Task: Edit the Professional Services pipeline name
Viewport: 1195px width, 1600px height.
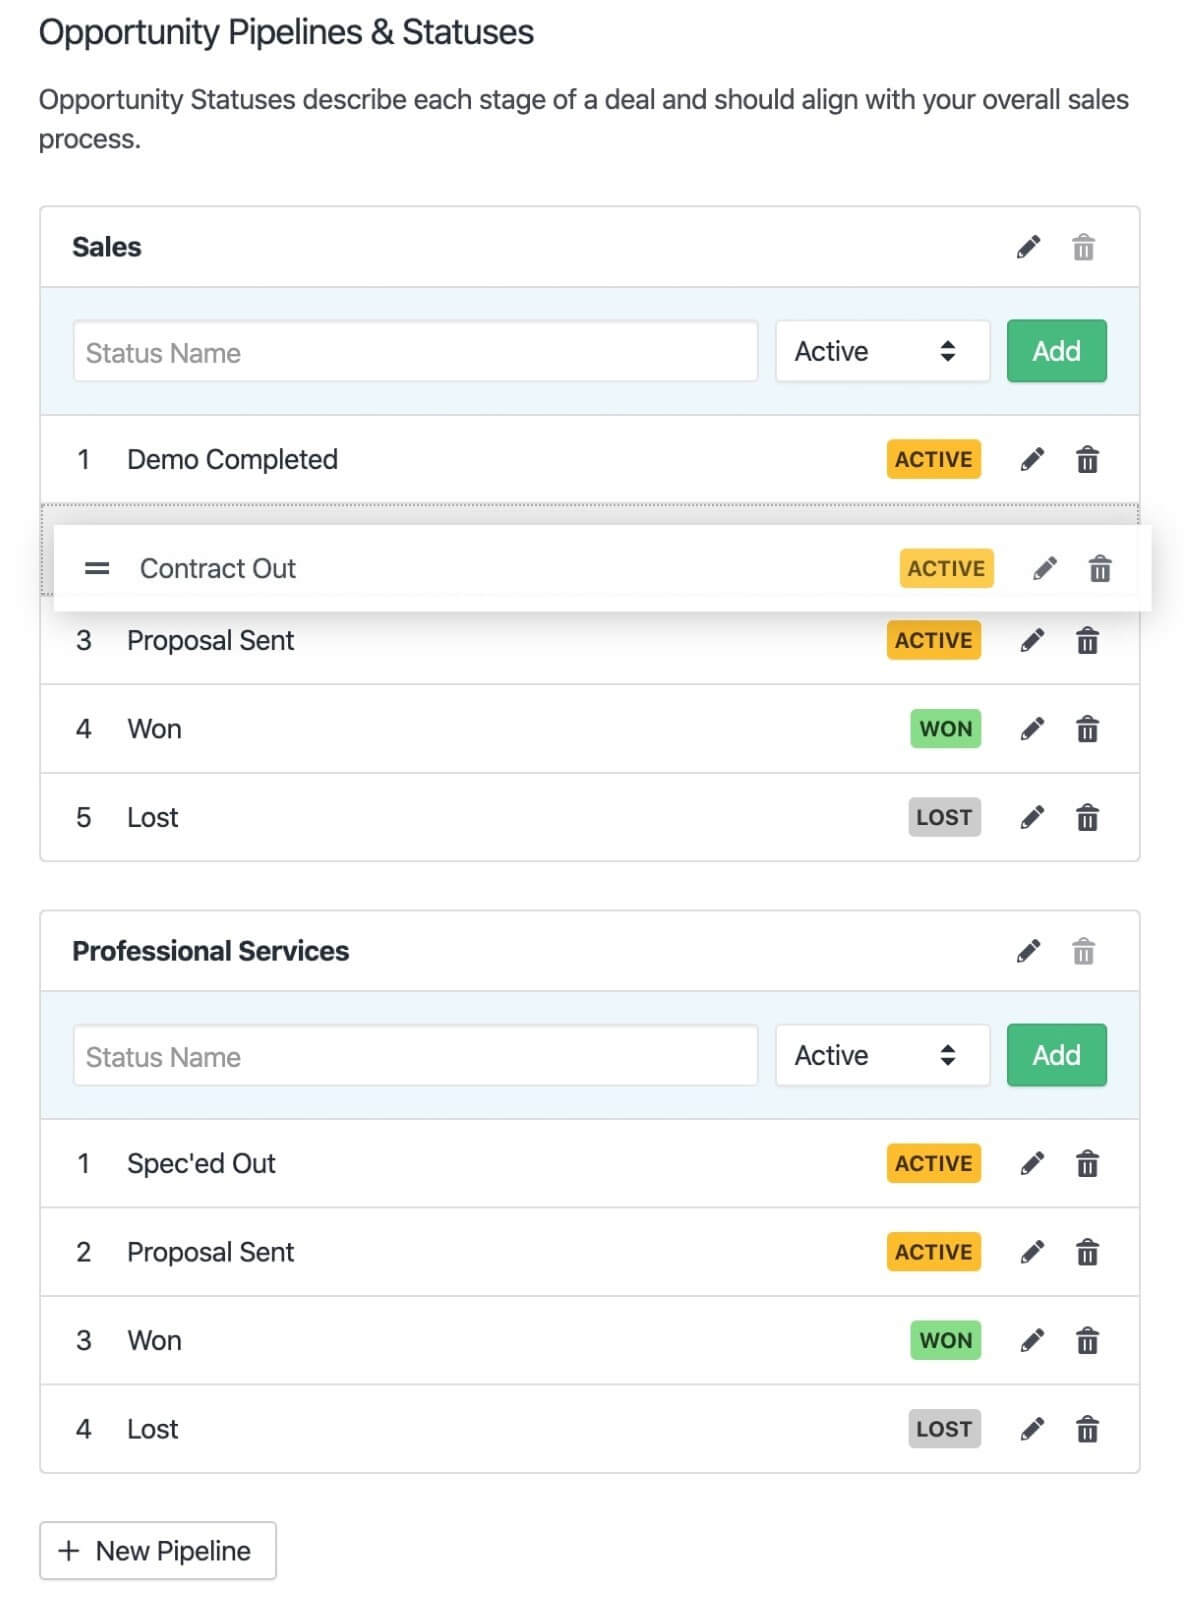Action: click(x=1028, y=951)
